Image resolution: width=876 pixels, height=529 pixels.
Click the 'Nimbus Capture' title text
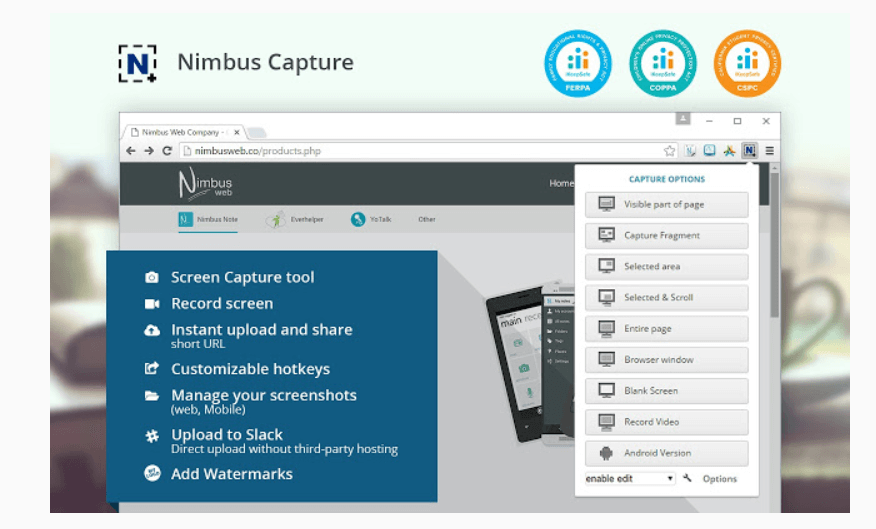click(265, 62)
